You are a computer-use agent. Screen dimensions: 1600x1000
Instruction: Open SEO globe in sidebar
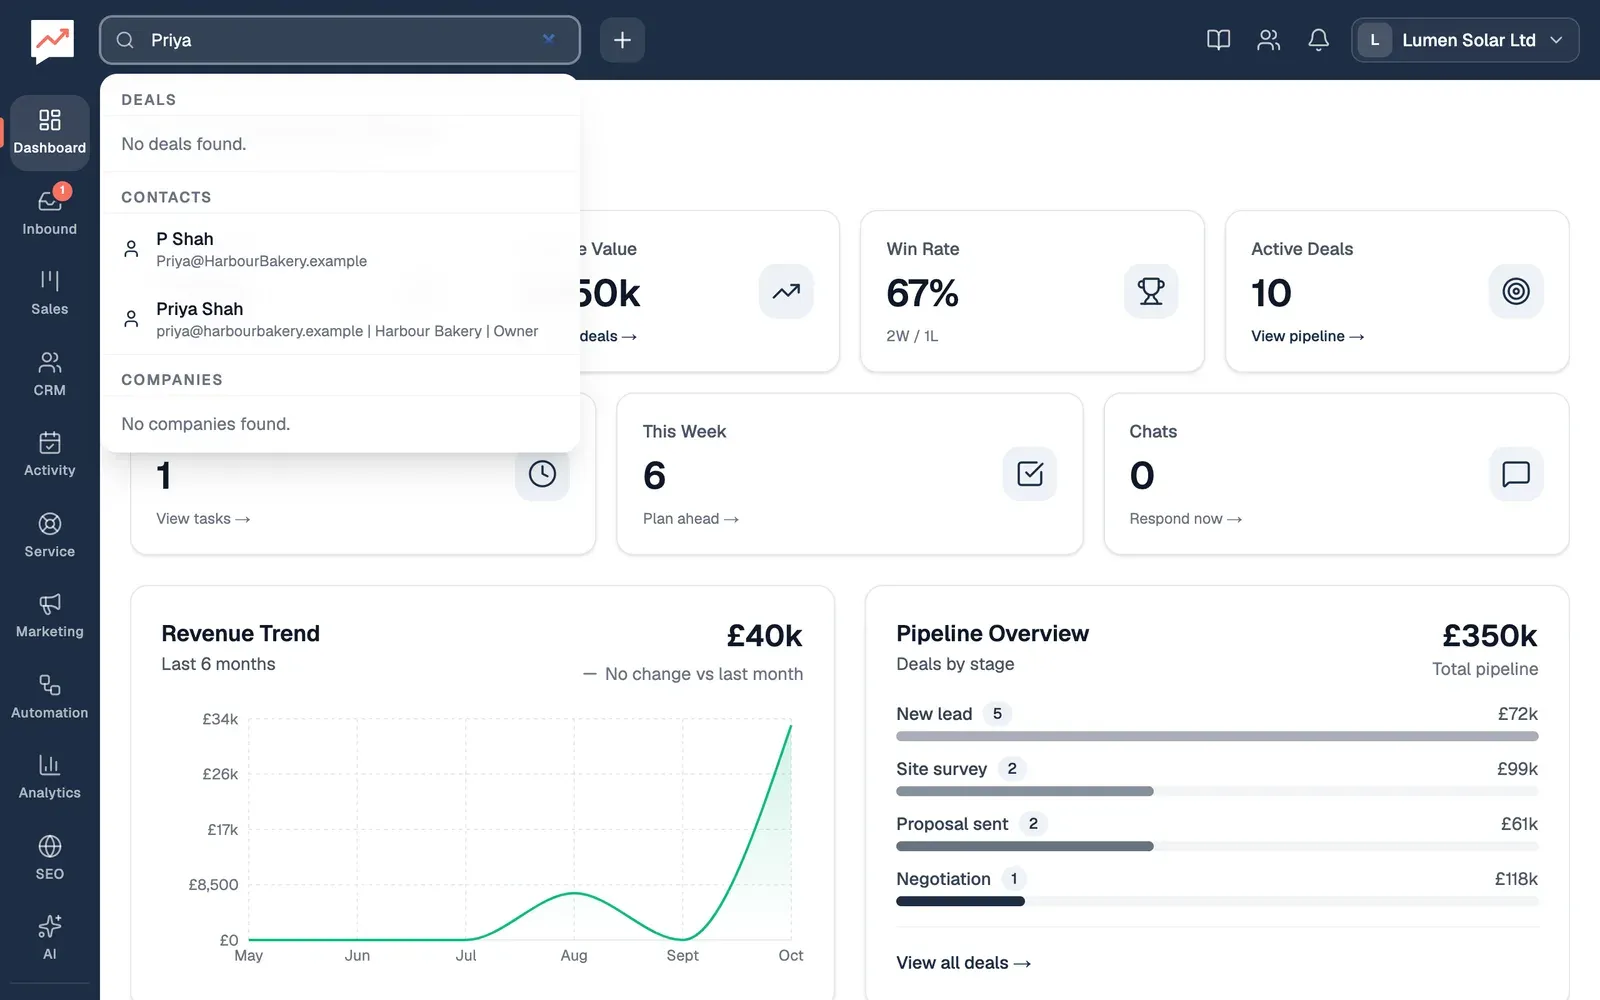[50, 857]
